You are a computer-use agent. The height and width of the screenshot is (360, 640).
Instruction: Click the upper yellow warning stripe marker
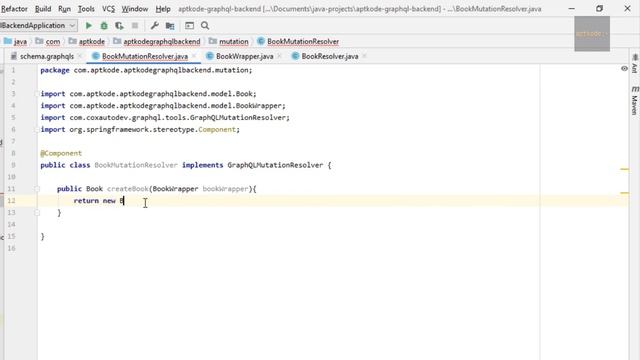[624, 169]
